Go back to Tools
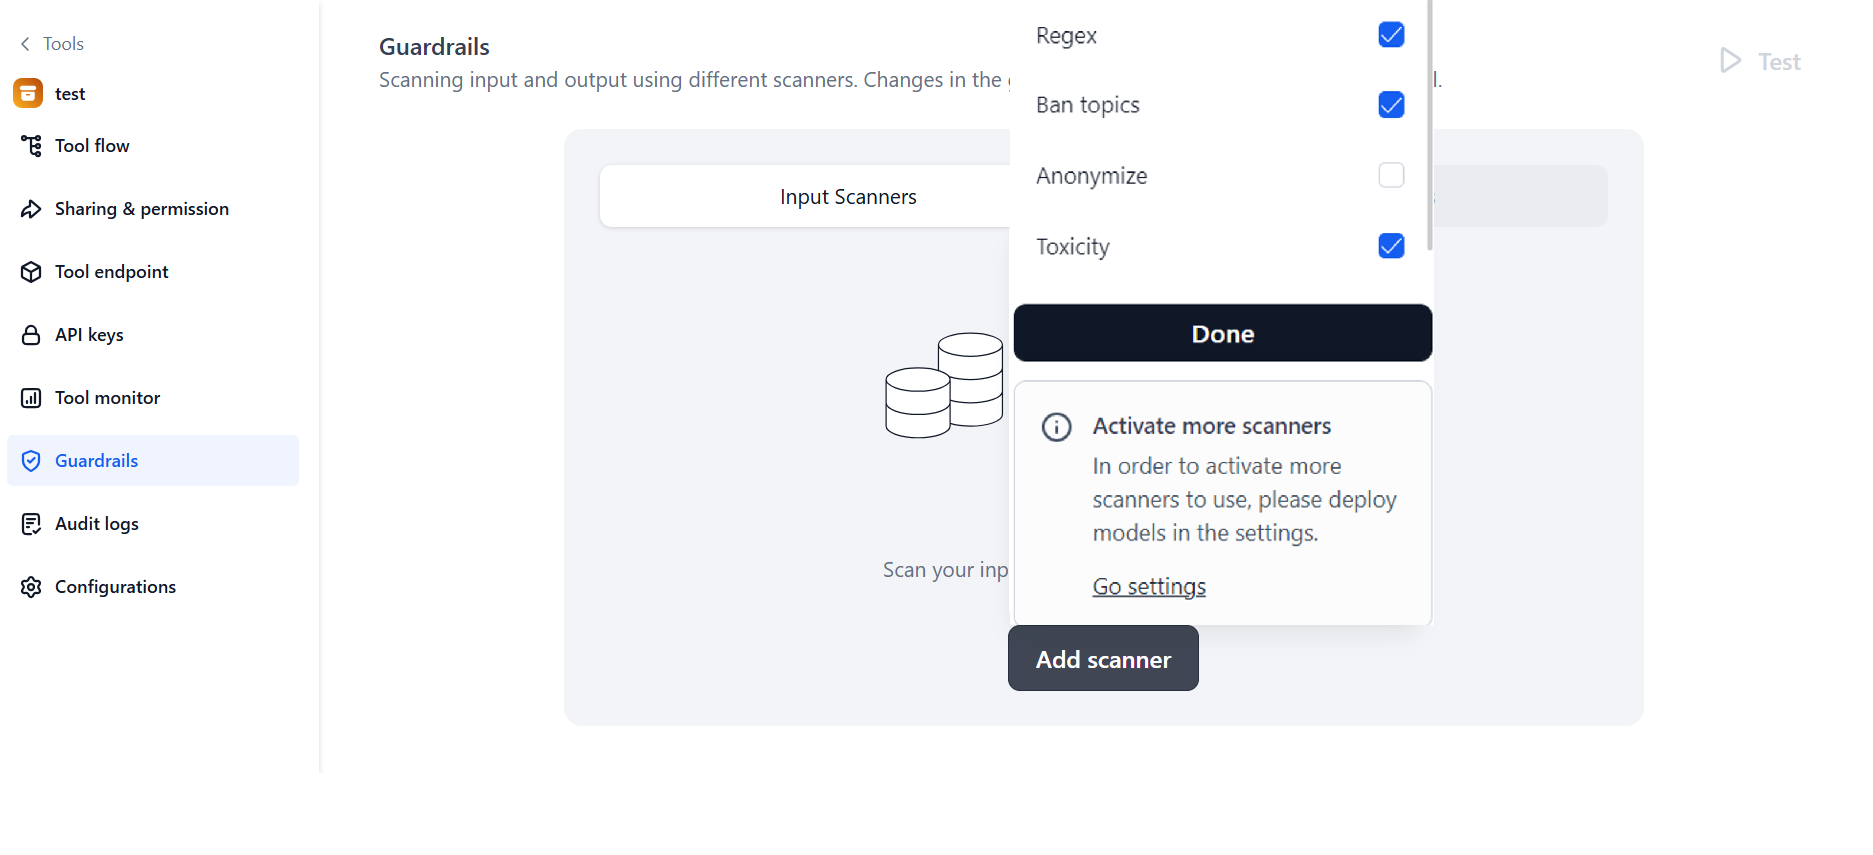Viewport: 1873px width, 855px height. [63, 44]
